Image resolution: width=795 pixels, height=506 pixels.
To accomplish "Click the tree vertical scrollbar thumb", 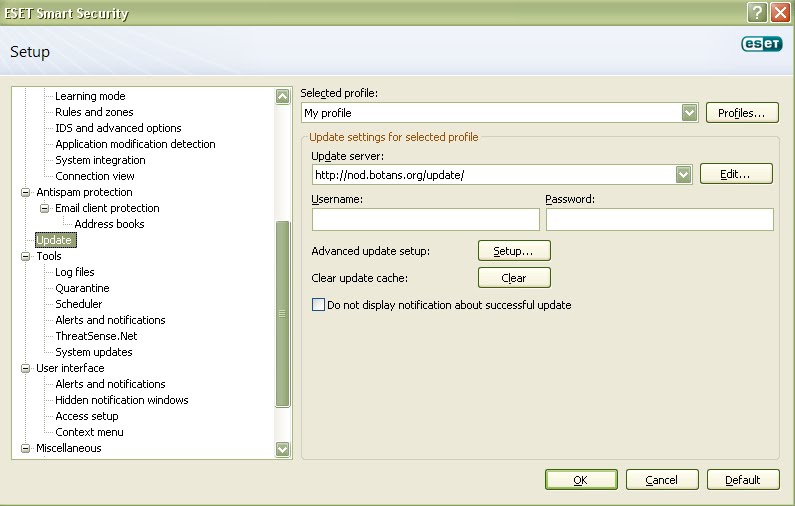I will click(x=282, y=314).
